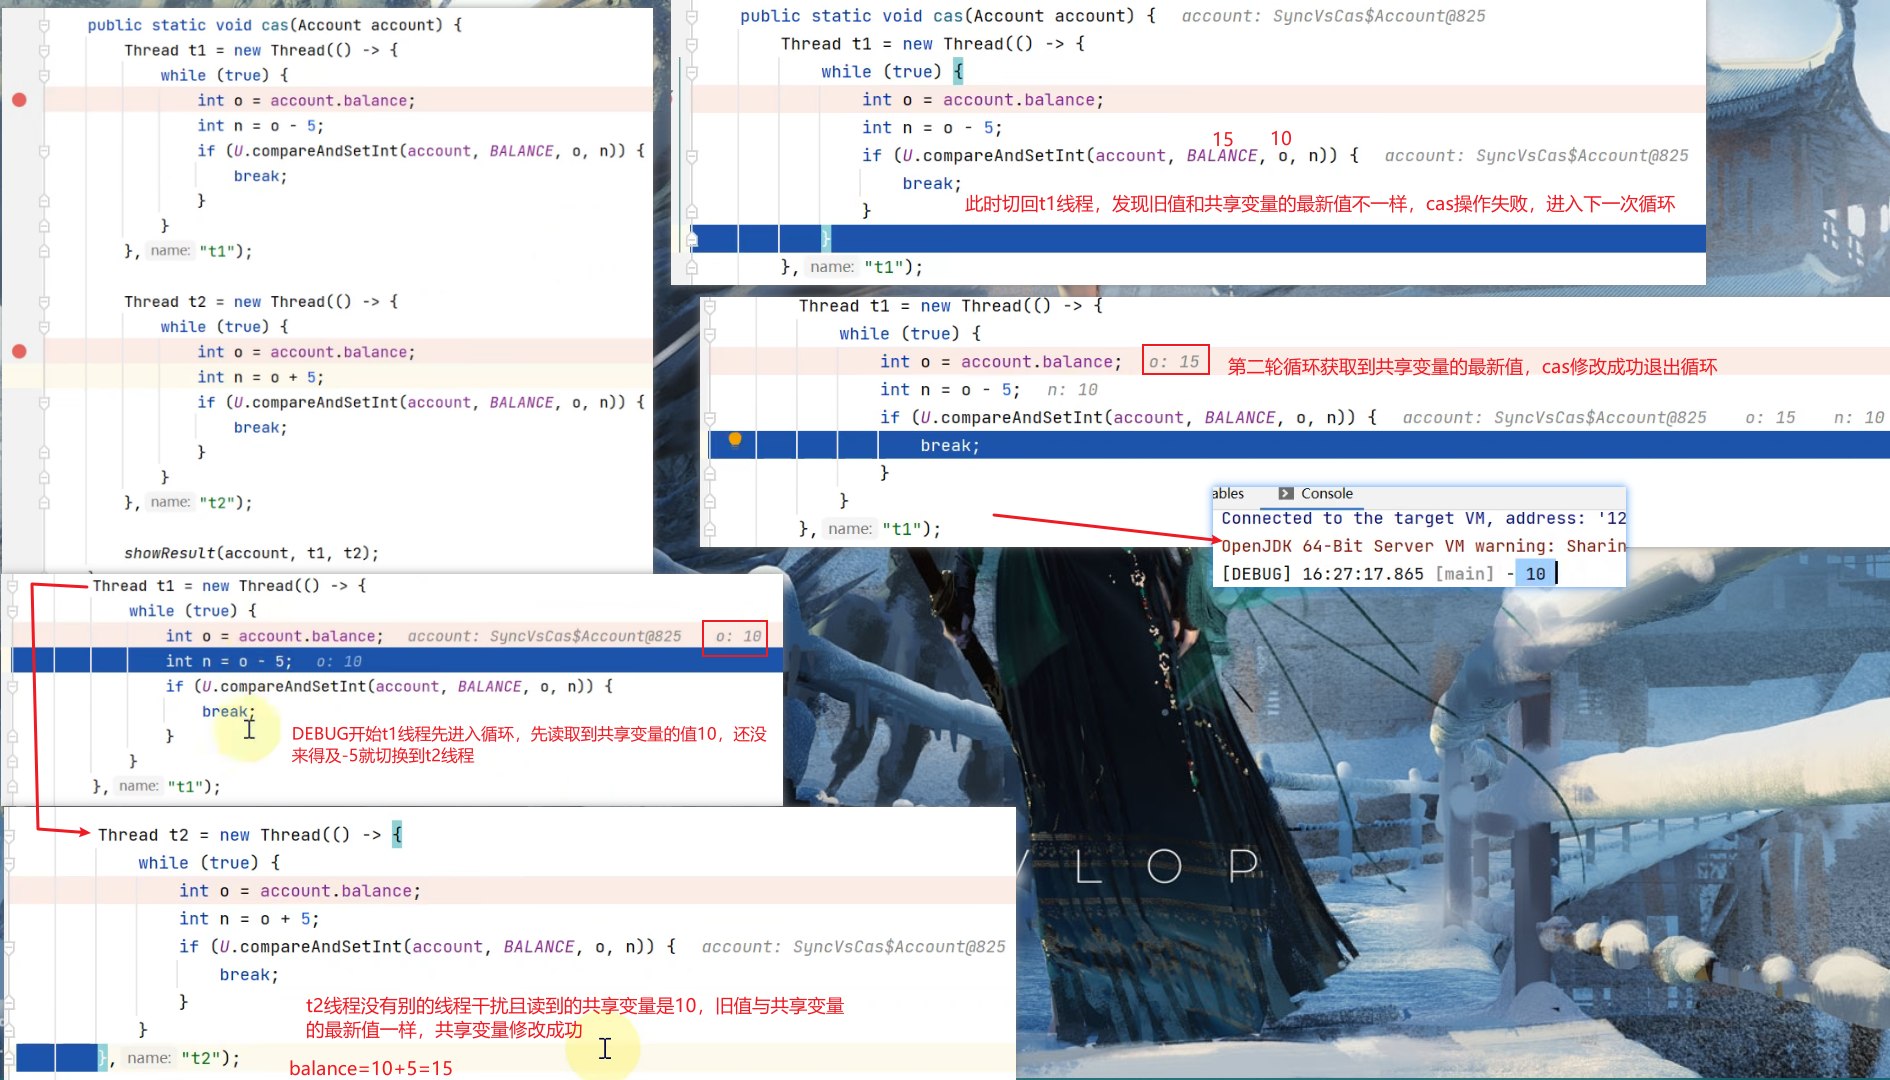Viewport: 1890px width, 1080px height.
Task: Collapse Thread t2 lambda in the breakpoint editor
Action: 44,301
